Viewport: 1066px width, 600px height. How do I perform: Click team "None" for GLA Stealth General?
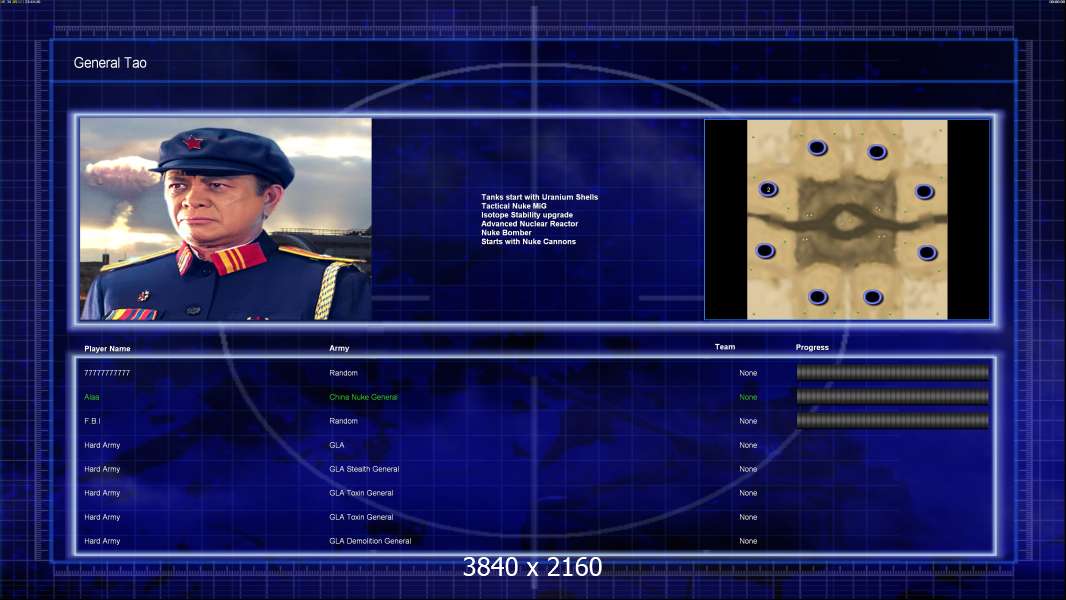748,469
